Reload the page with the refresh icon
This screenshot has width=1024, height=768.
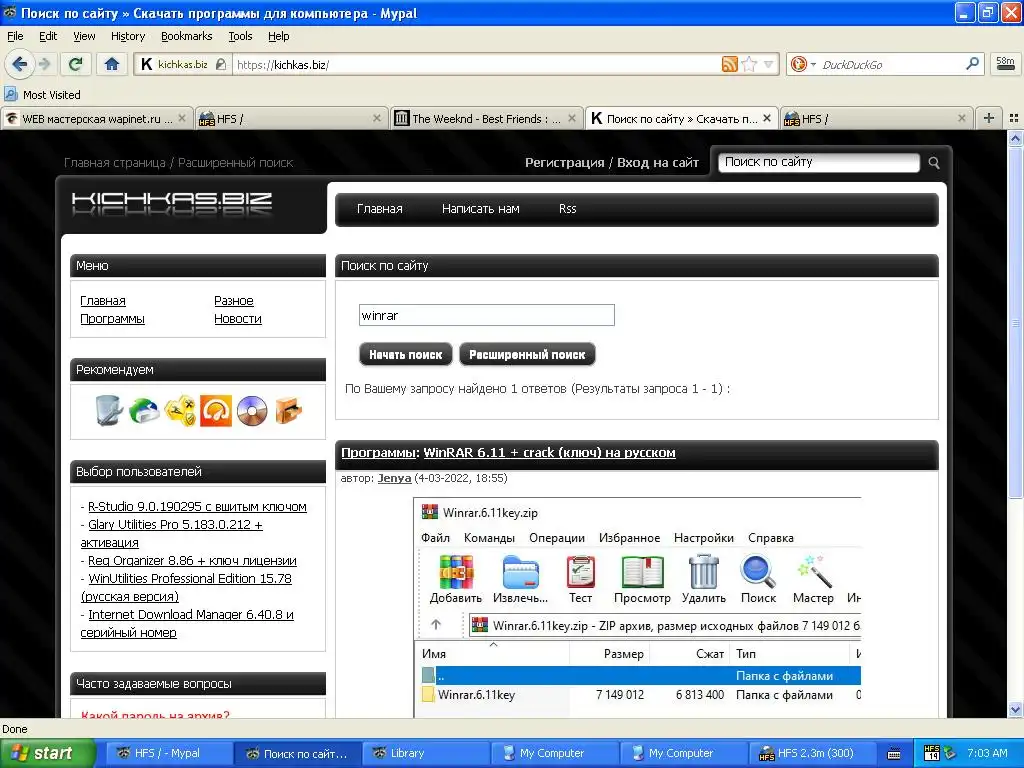(x=75, y=64)
